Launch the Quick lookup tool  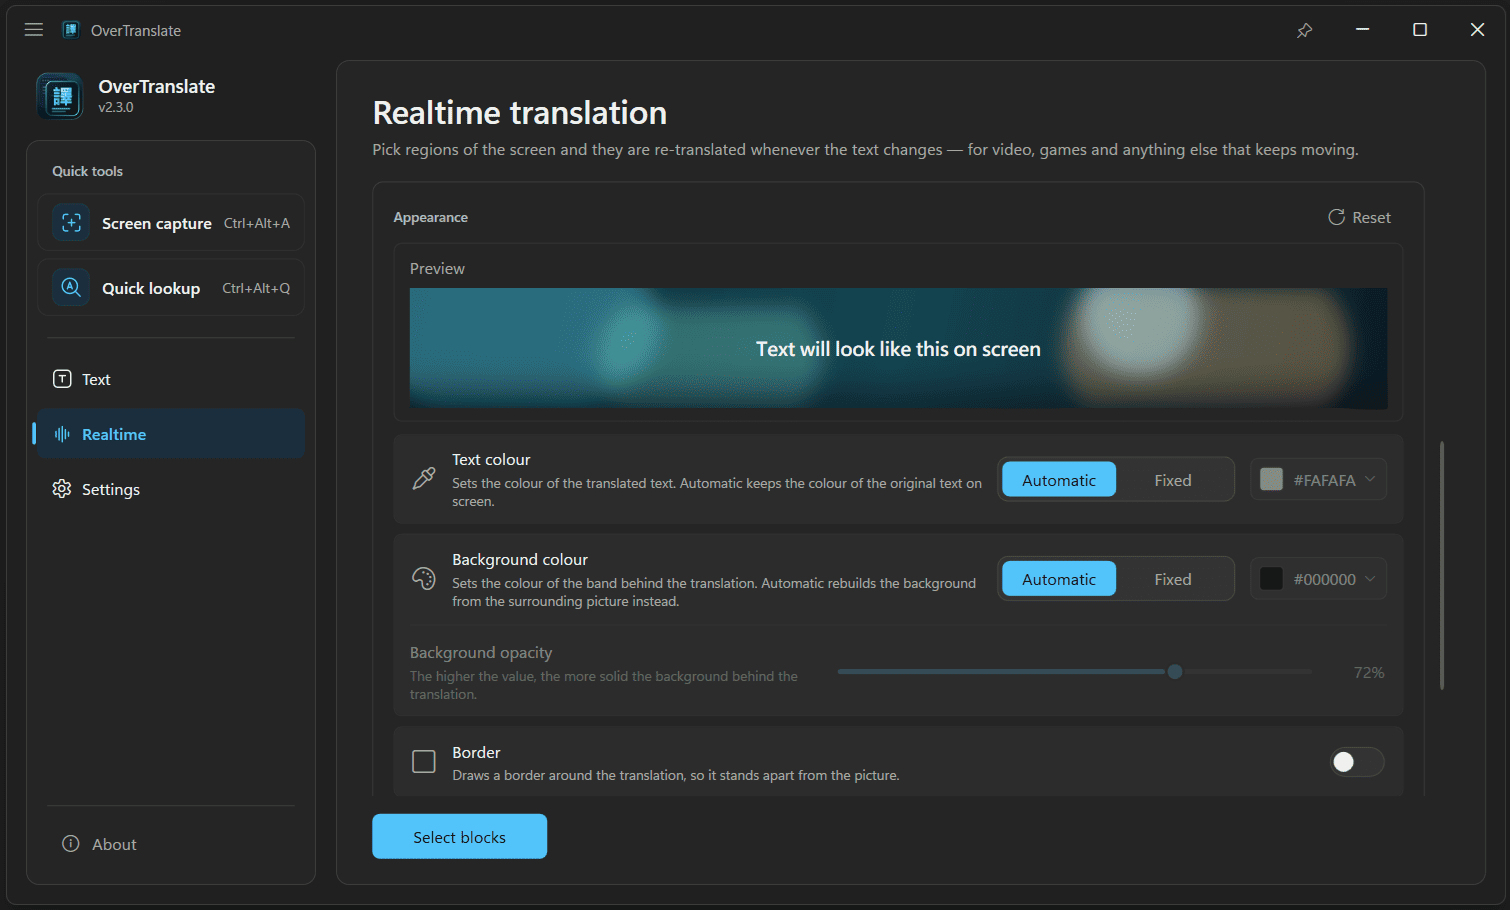tap(171, 288)
